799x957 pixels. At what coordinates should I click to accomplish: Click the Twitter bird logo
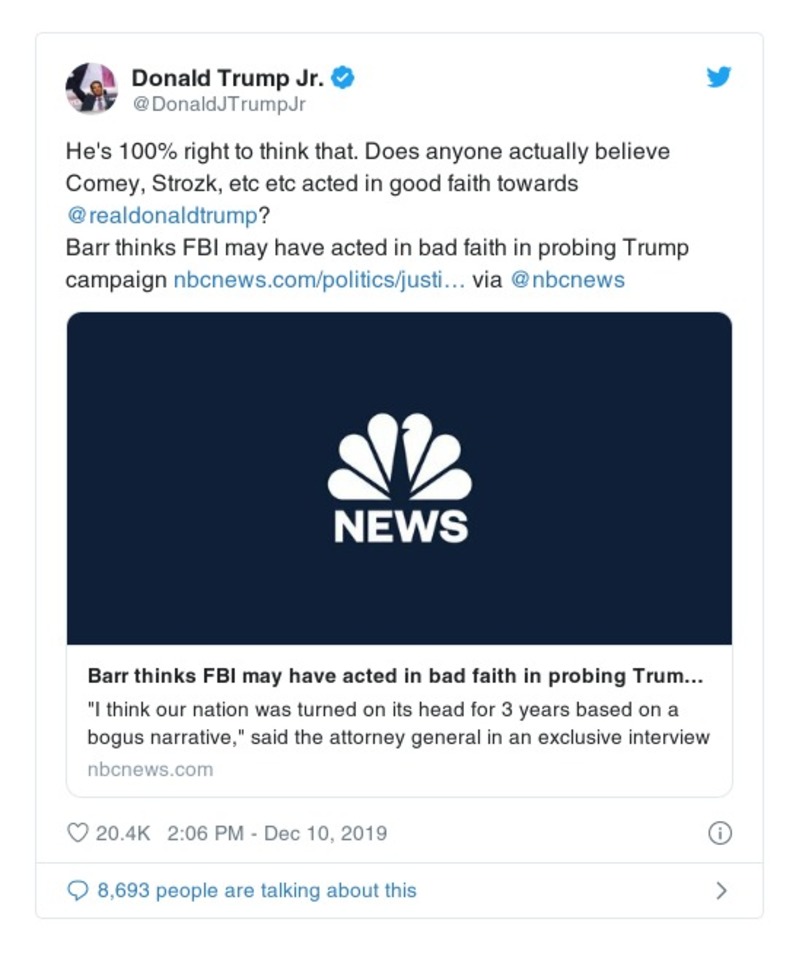pyautogui.click(x=718, y=77)
